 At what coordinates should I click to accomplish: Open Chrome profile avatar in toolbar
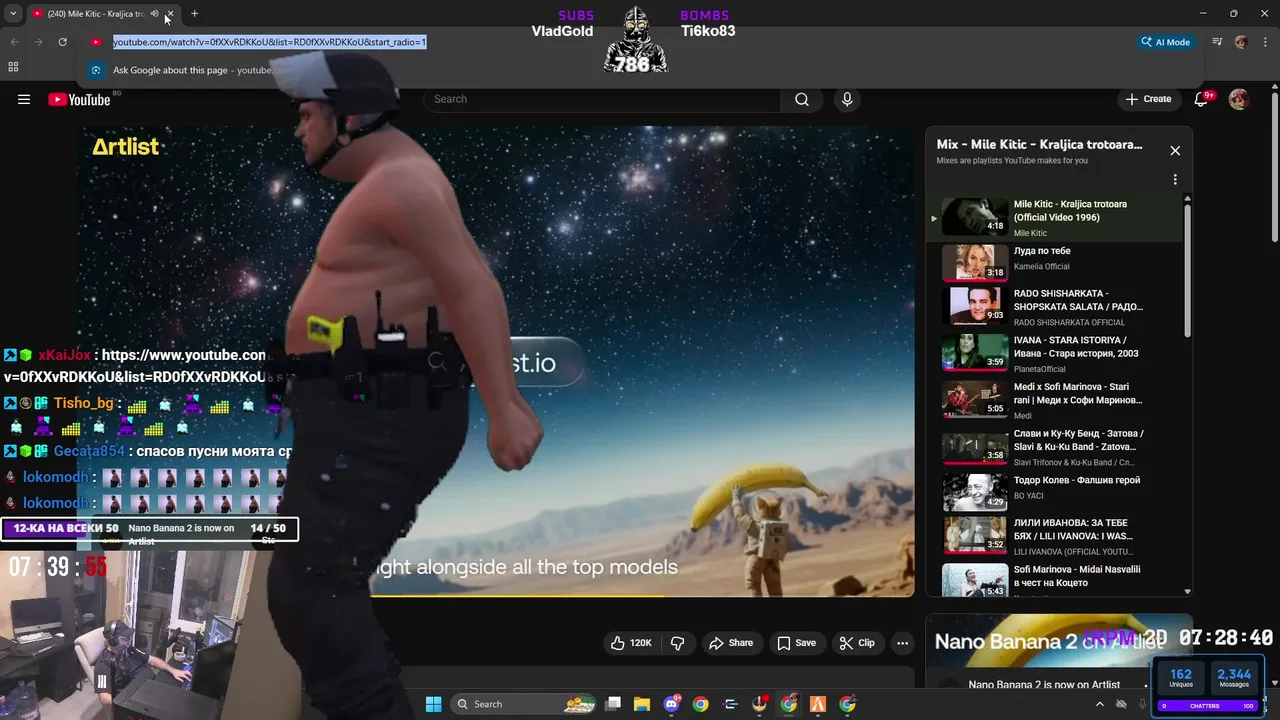pyautogui.click(x=1241, y=42)
